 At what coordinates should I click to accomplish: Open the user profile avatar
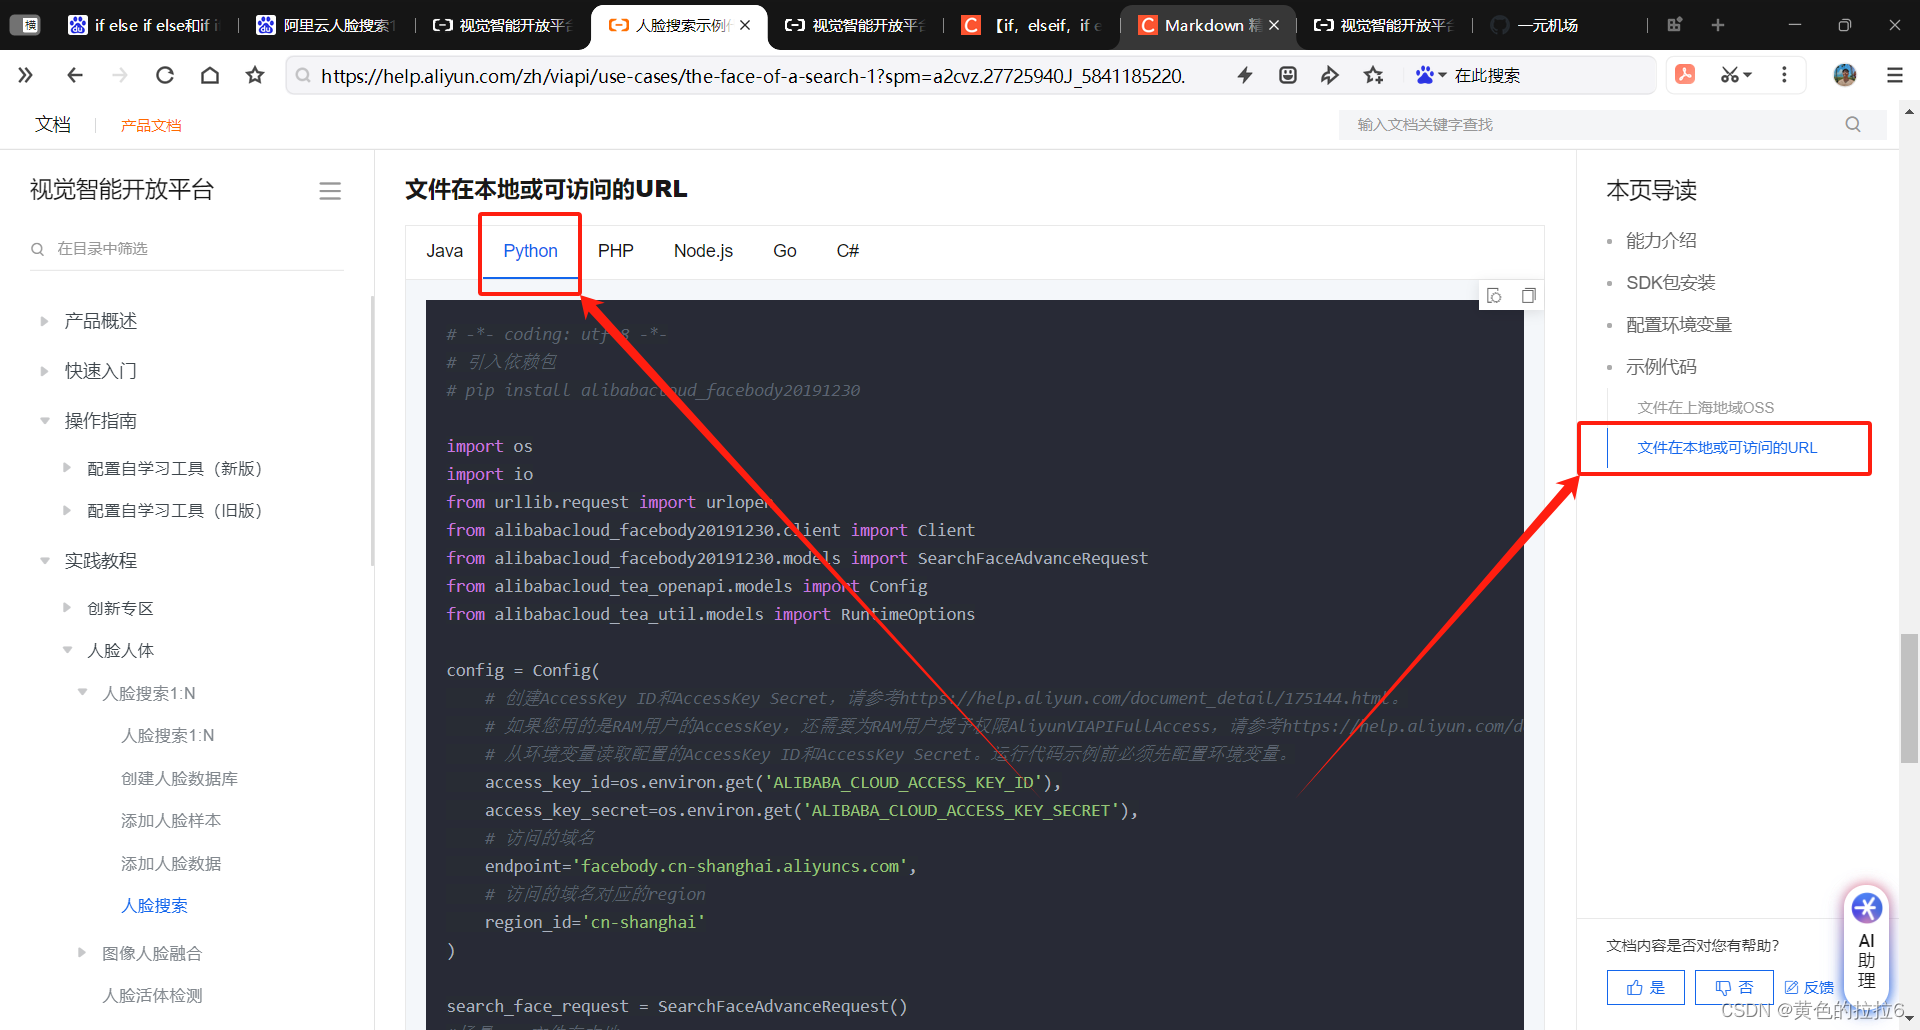(x=1845, y=75)
